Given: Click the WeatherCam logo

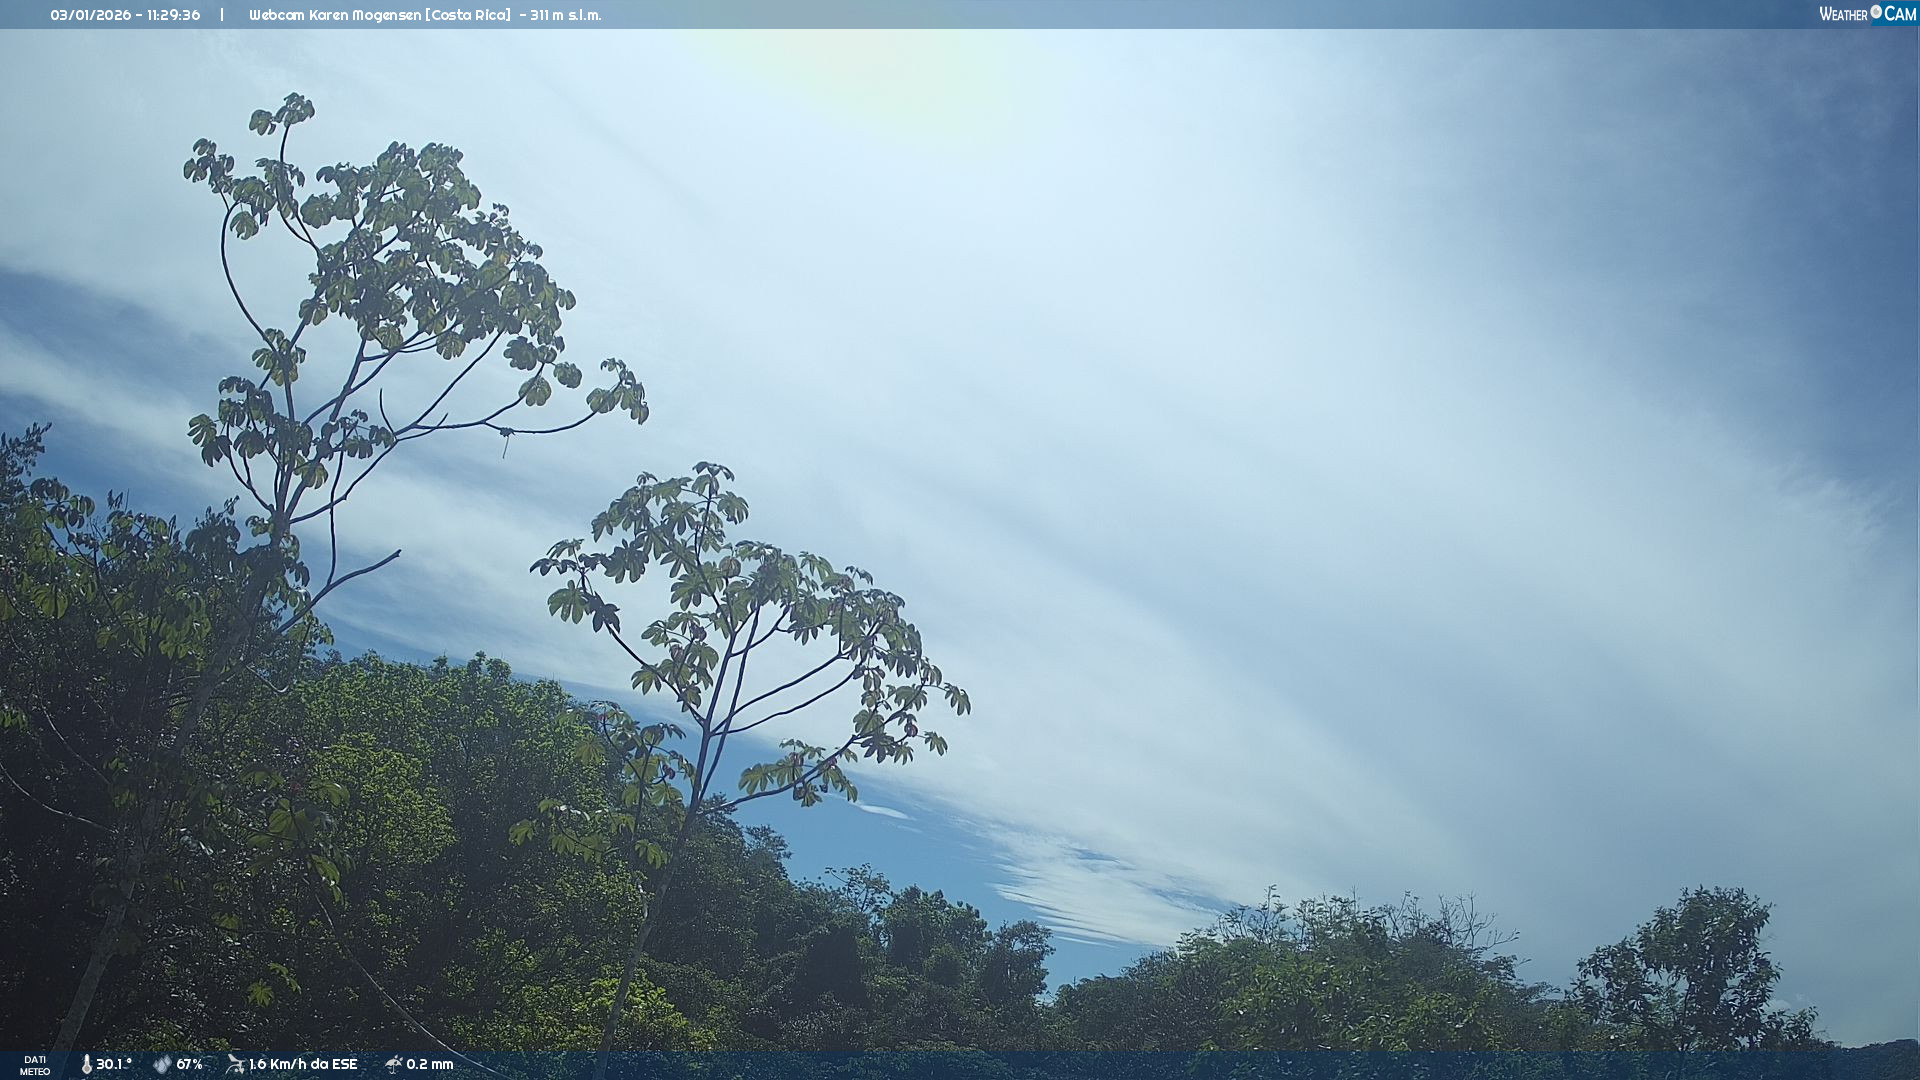Looking at the screenshot, I should click(1866, 14).
